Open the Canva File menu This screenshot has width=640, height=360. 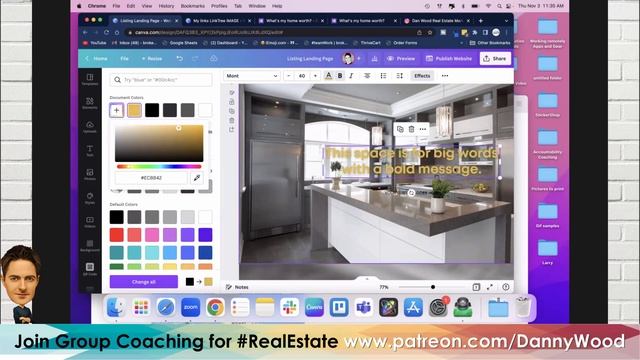(x=124, y=58)
